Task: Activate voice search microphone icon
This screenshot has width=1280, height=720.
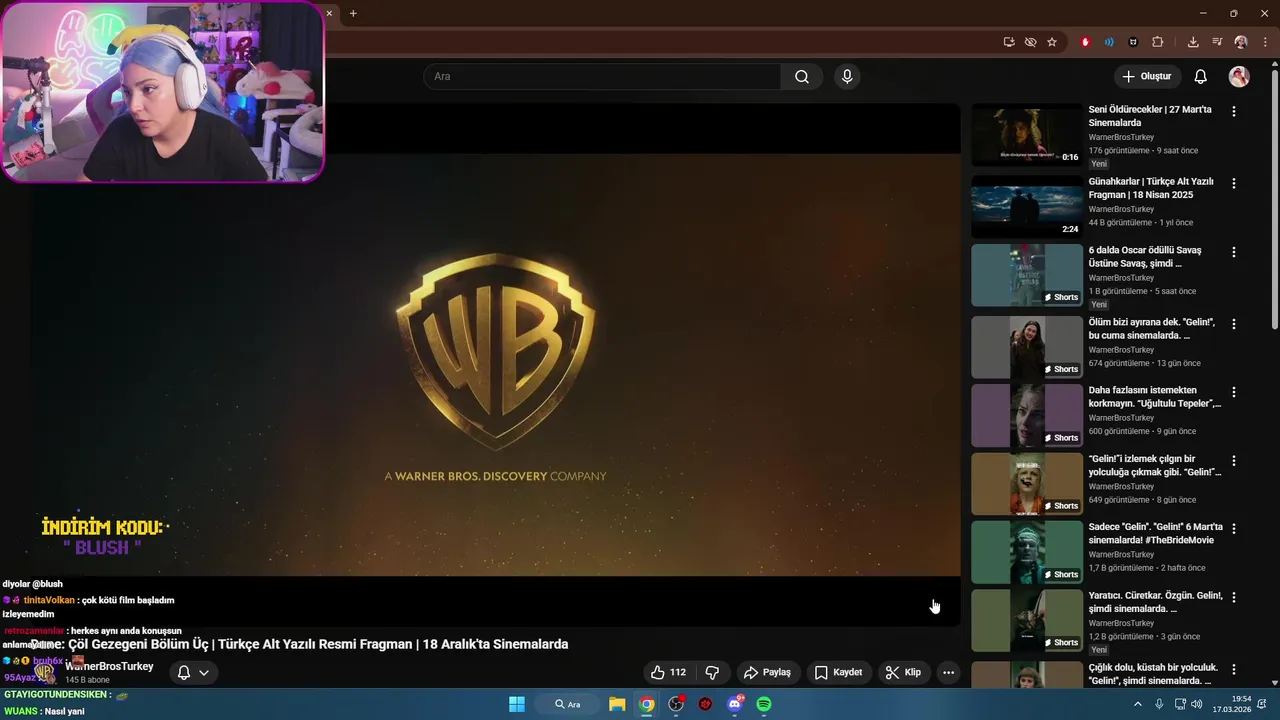Action: (x=847, y=77)
